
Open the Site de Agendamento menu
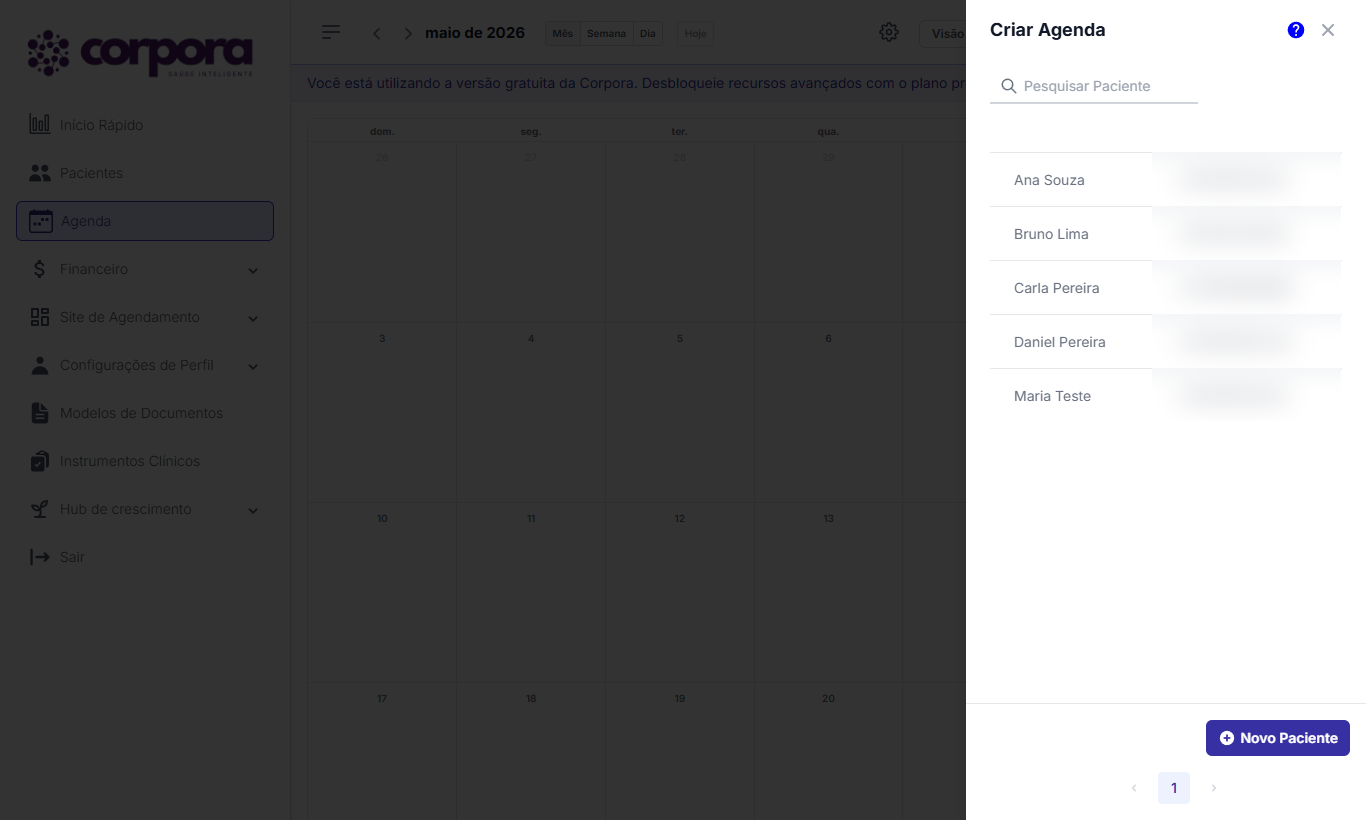pos(145,317)
